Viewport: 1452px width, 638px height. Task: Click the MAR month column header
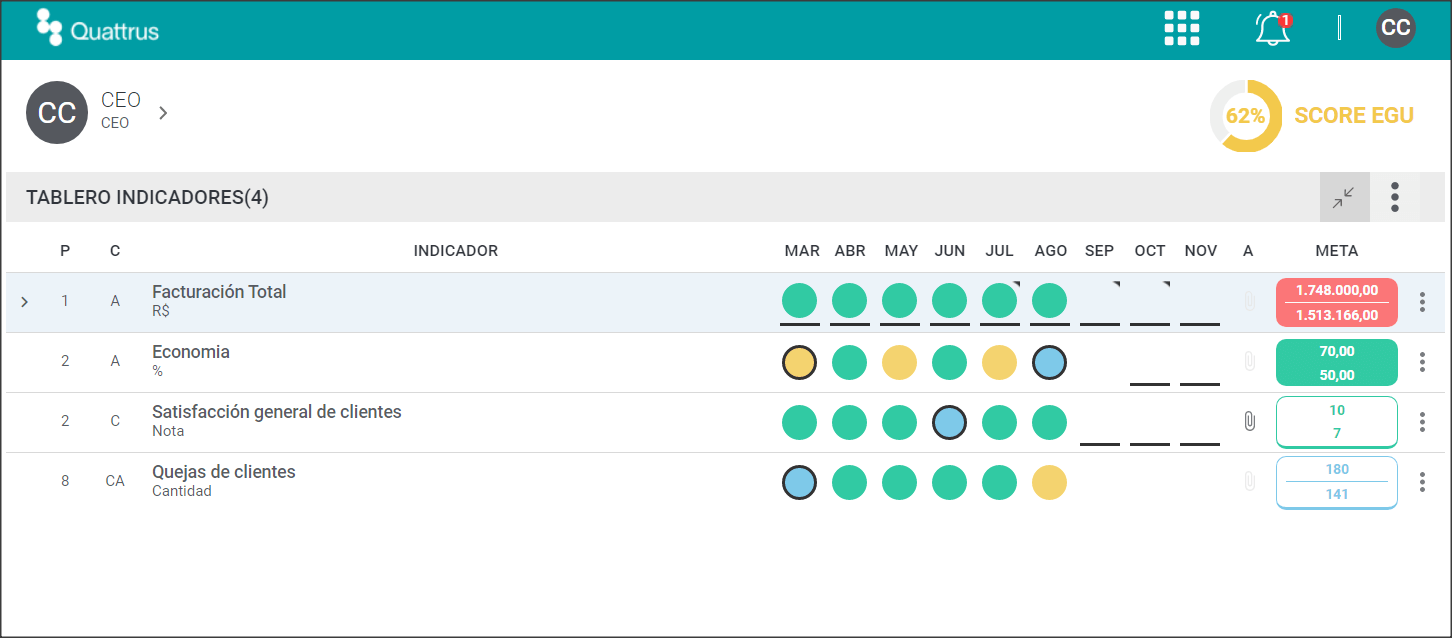(x=802, y=251)
